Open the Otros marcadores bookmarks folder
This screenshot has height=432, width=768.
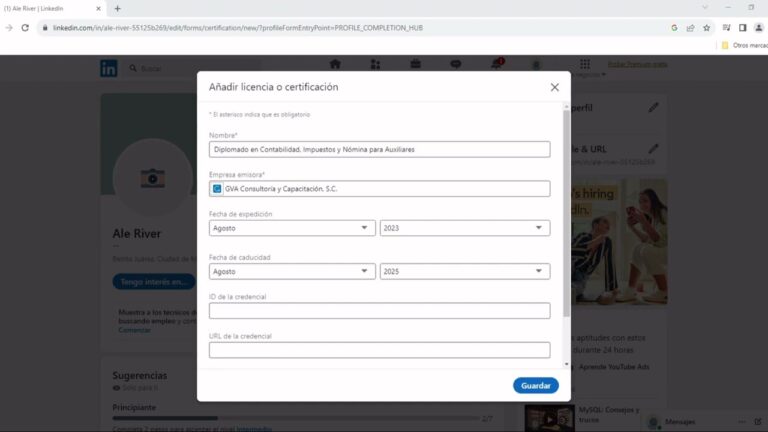(744, 45)
